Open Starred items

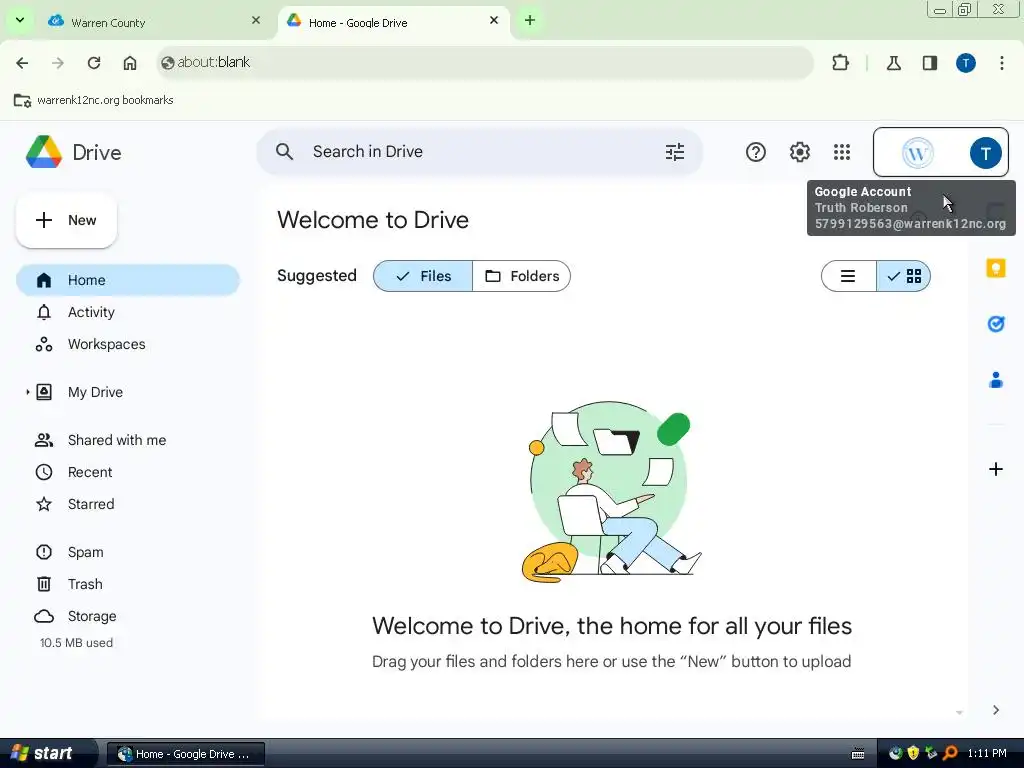(128, 504)
